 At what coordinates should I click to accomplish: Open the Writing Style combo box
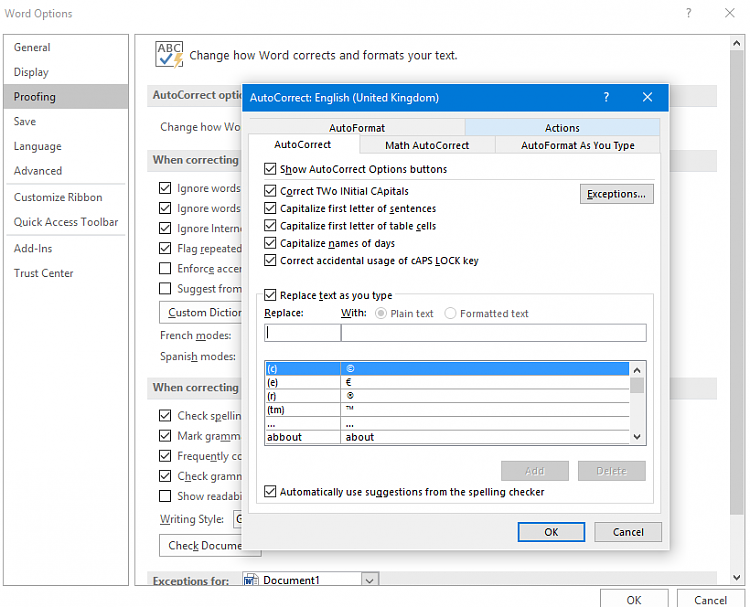(238, 519)
